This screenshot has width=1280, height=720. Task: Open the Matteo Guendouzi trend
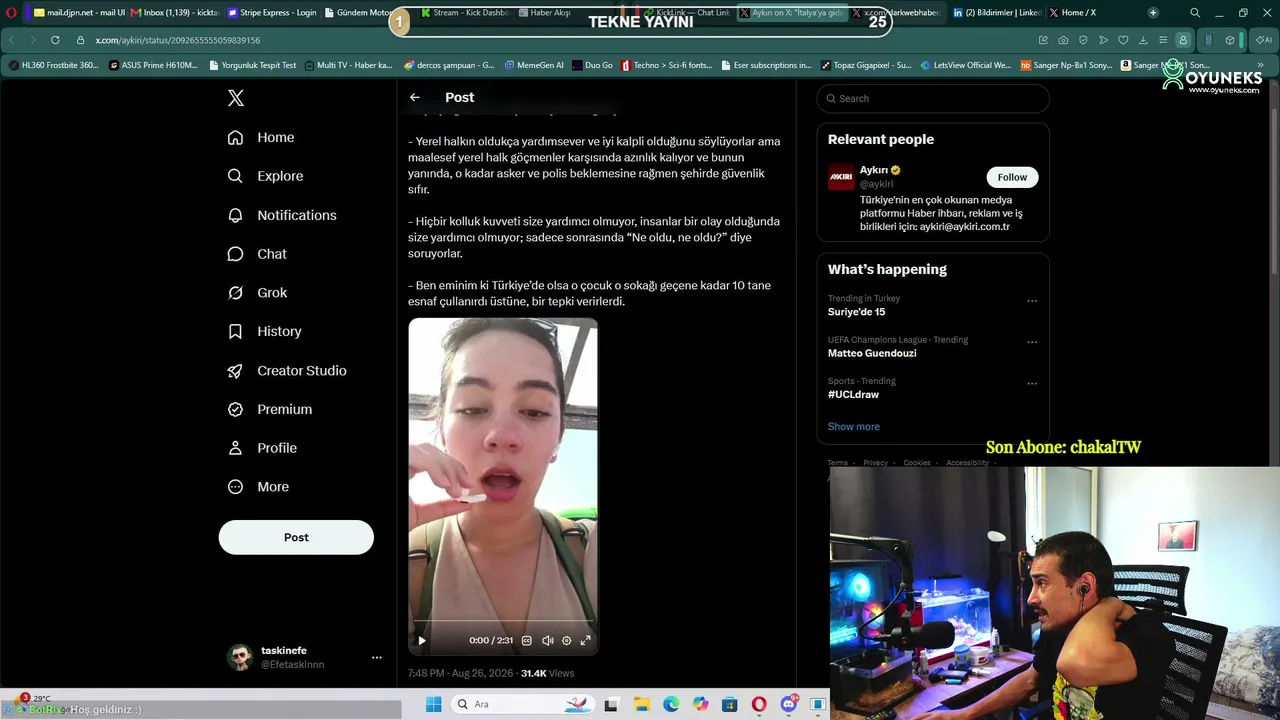click(x=872, y=353)
